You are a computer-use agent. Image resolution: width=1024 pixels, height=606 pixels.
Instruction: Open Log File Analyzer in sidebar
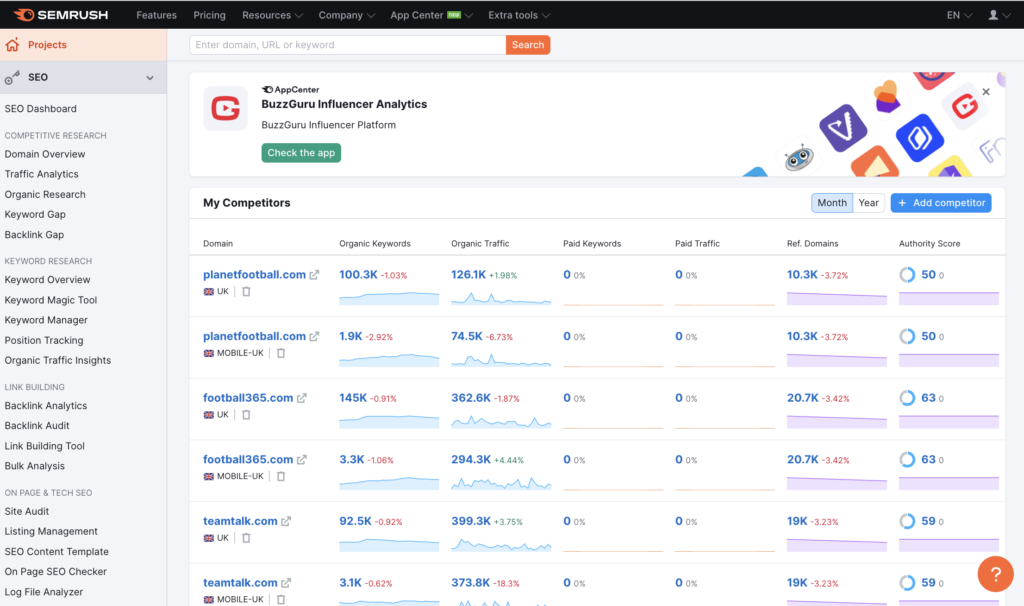pyautogui.click(x=44, y=592)
